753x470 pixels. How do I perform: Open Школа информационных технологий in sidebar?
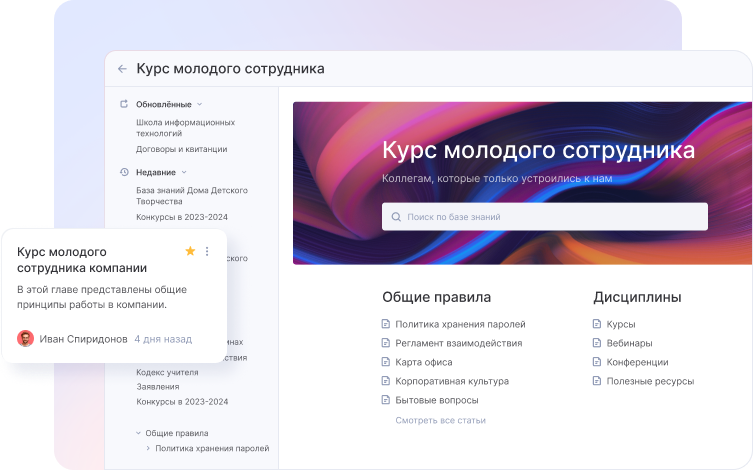(185, 127)
